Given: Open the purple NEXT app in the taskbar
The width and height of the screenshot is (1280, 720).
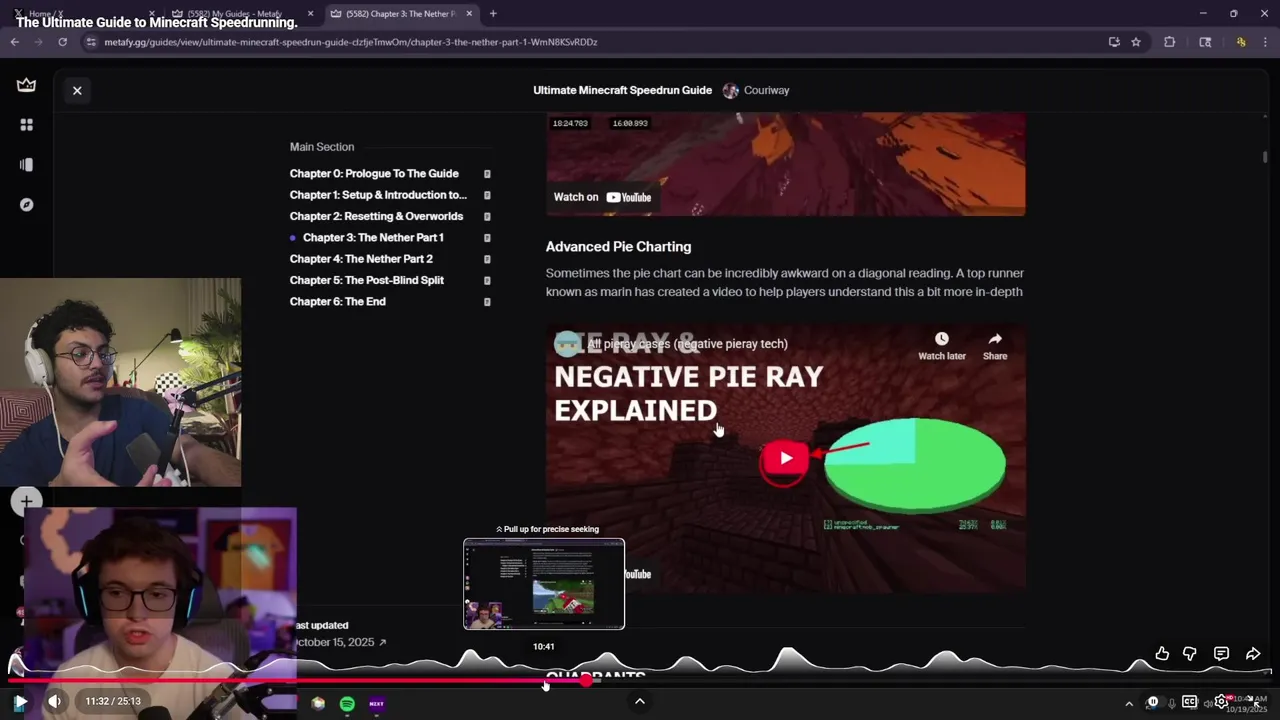Looking at the screenshot, I should click(376, 704).
